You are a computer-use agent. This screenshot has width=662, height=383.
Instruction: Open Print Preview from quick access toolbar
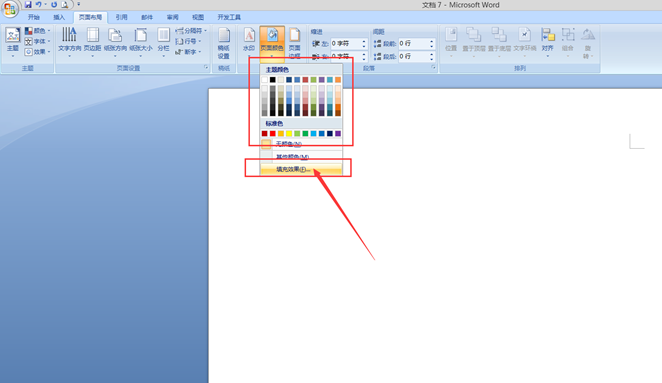(65, 5)
